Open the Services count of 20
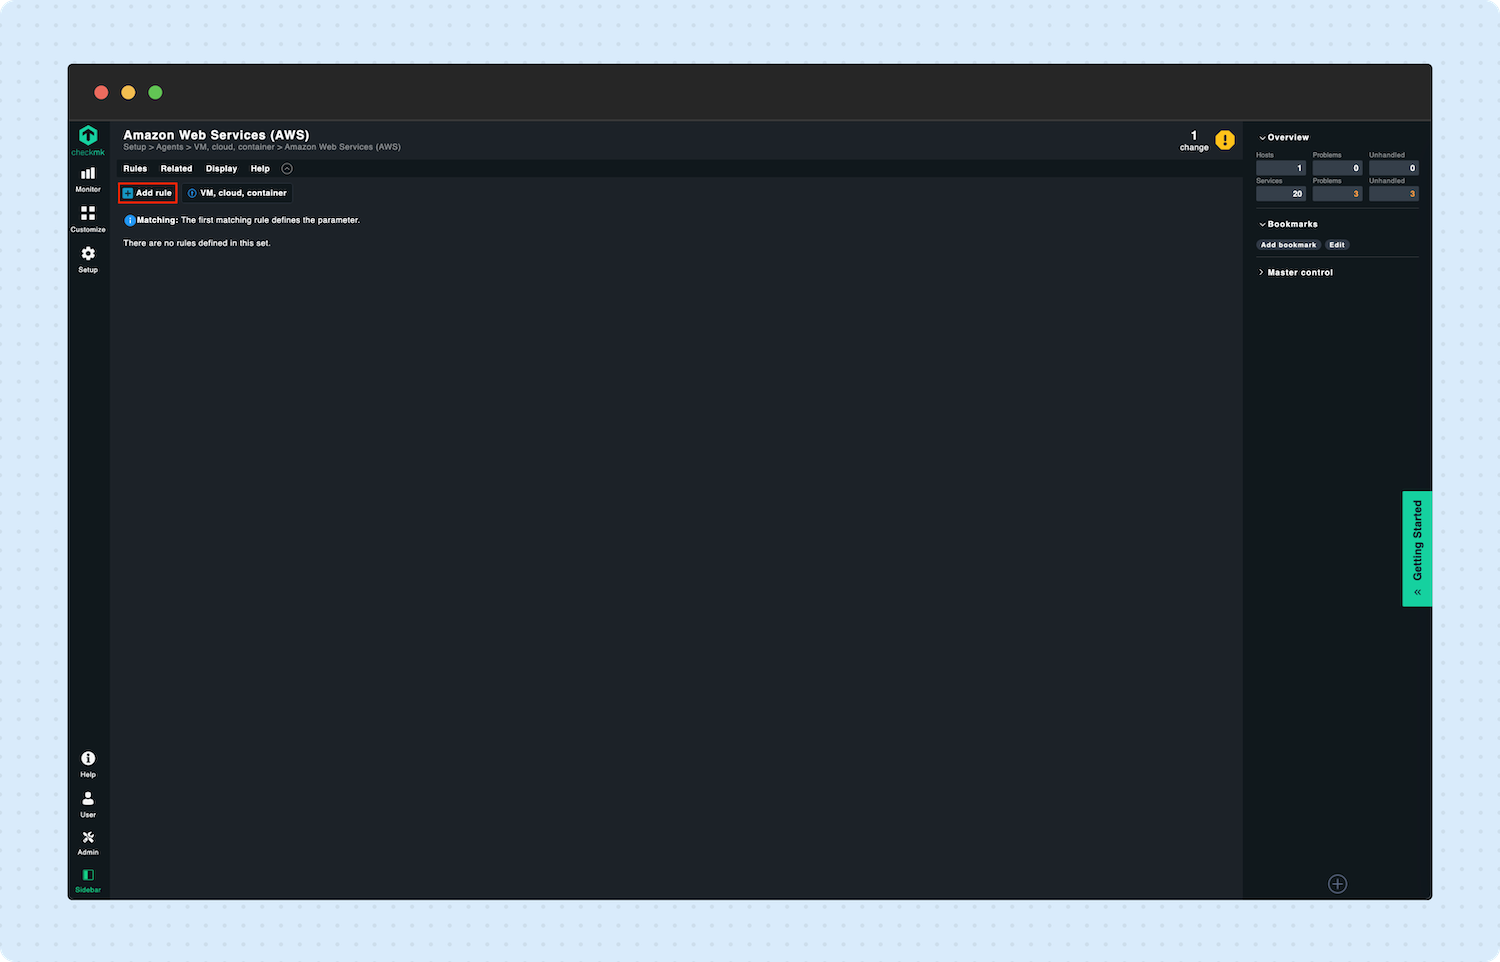 1281,194
